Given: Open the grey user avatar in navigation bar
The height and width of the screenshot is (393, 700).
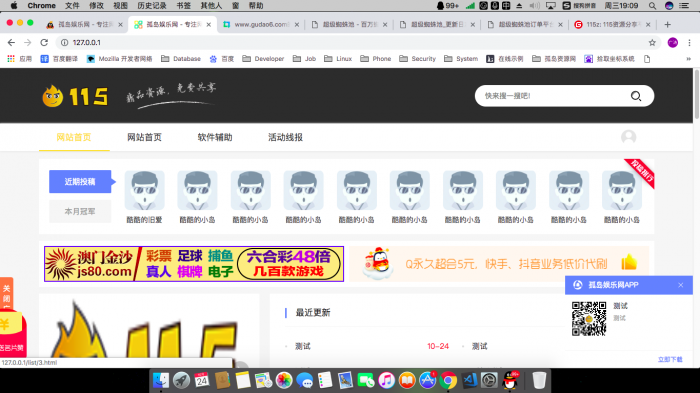Looking at the screenshot, I should pyautogui.click(x=629, y=137).
